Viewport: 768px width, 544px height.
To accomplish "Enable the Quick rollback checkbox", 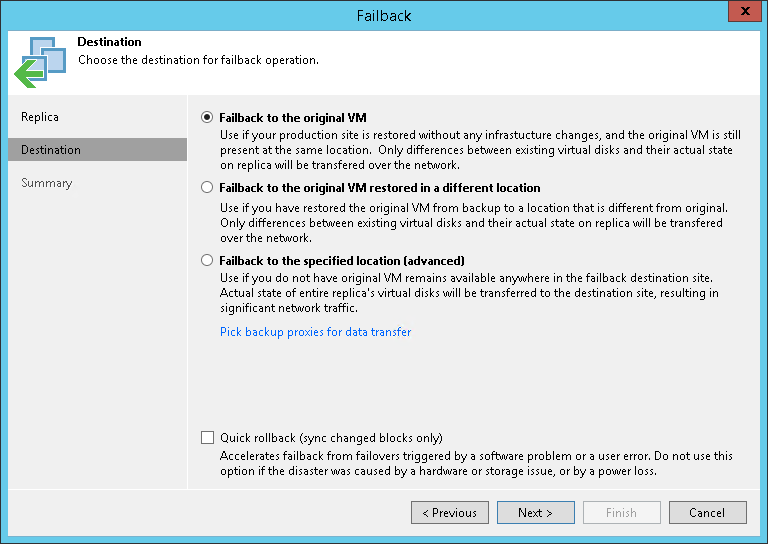I will pos(207,437).
